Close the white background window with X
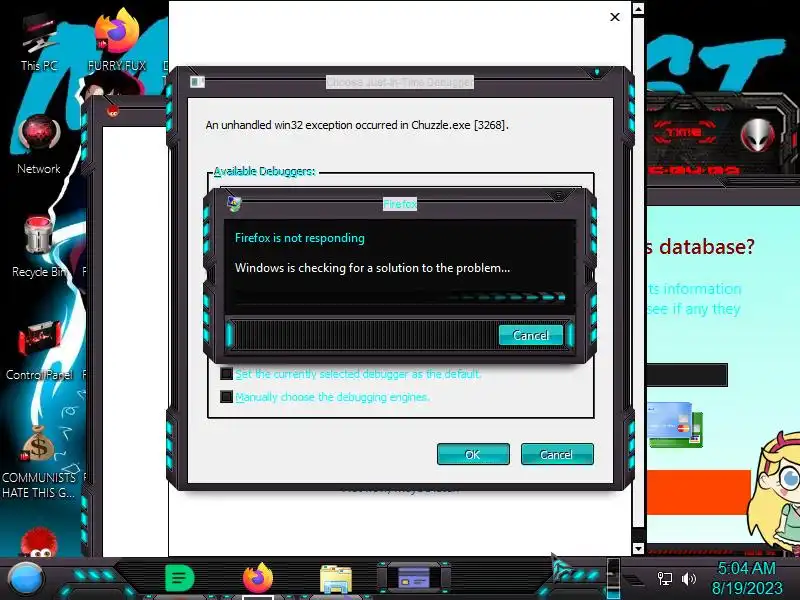The width and height of the screenshot is (800, 600). (x=615, y=17)
